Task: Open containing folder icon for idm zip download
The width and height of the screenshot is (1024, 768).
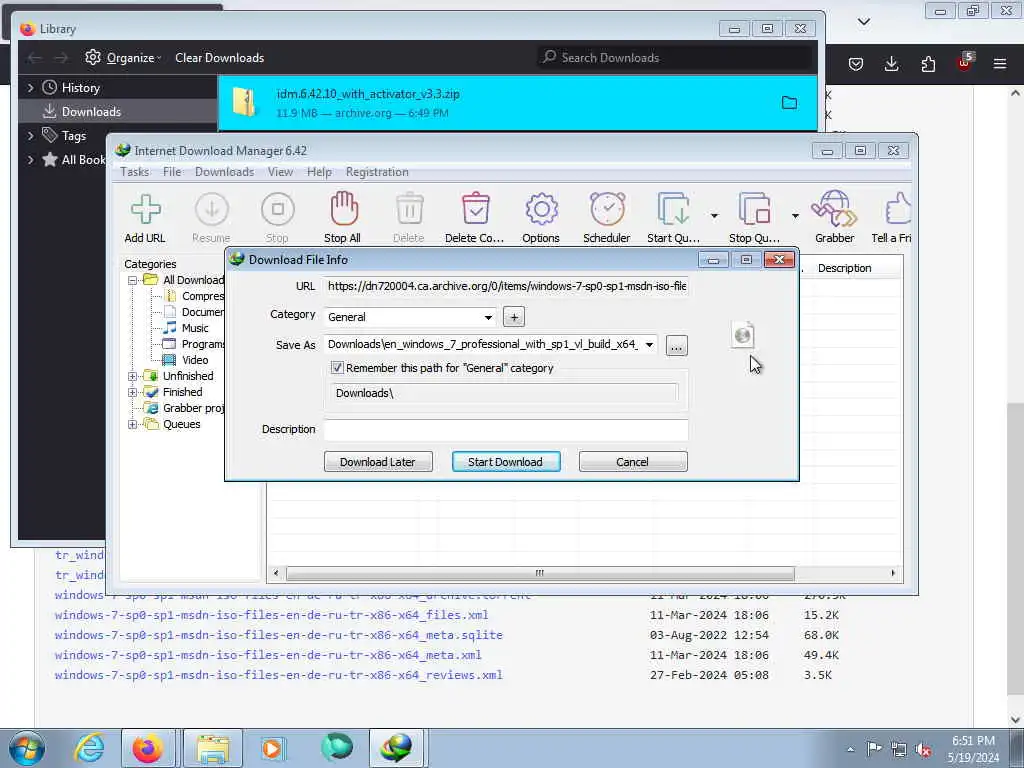Action: 789,103
